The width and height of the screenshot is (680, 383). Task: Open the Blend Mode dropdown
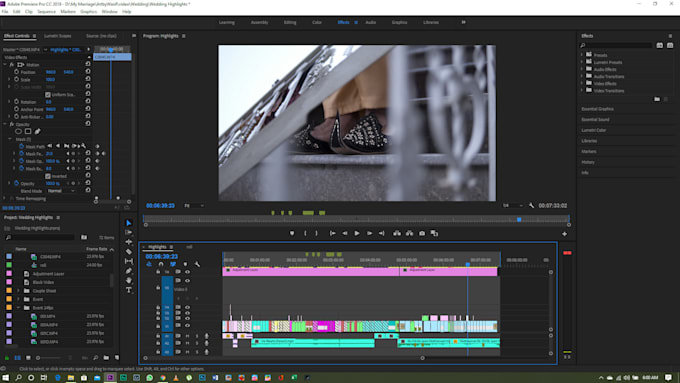coord(61,191)
